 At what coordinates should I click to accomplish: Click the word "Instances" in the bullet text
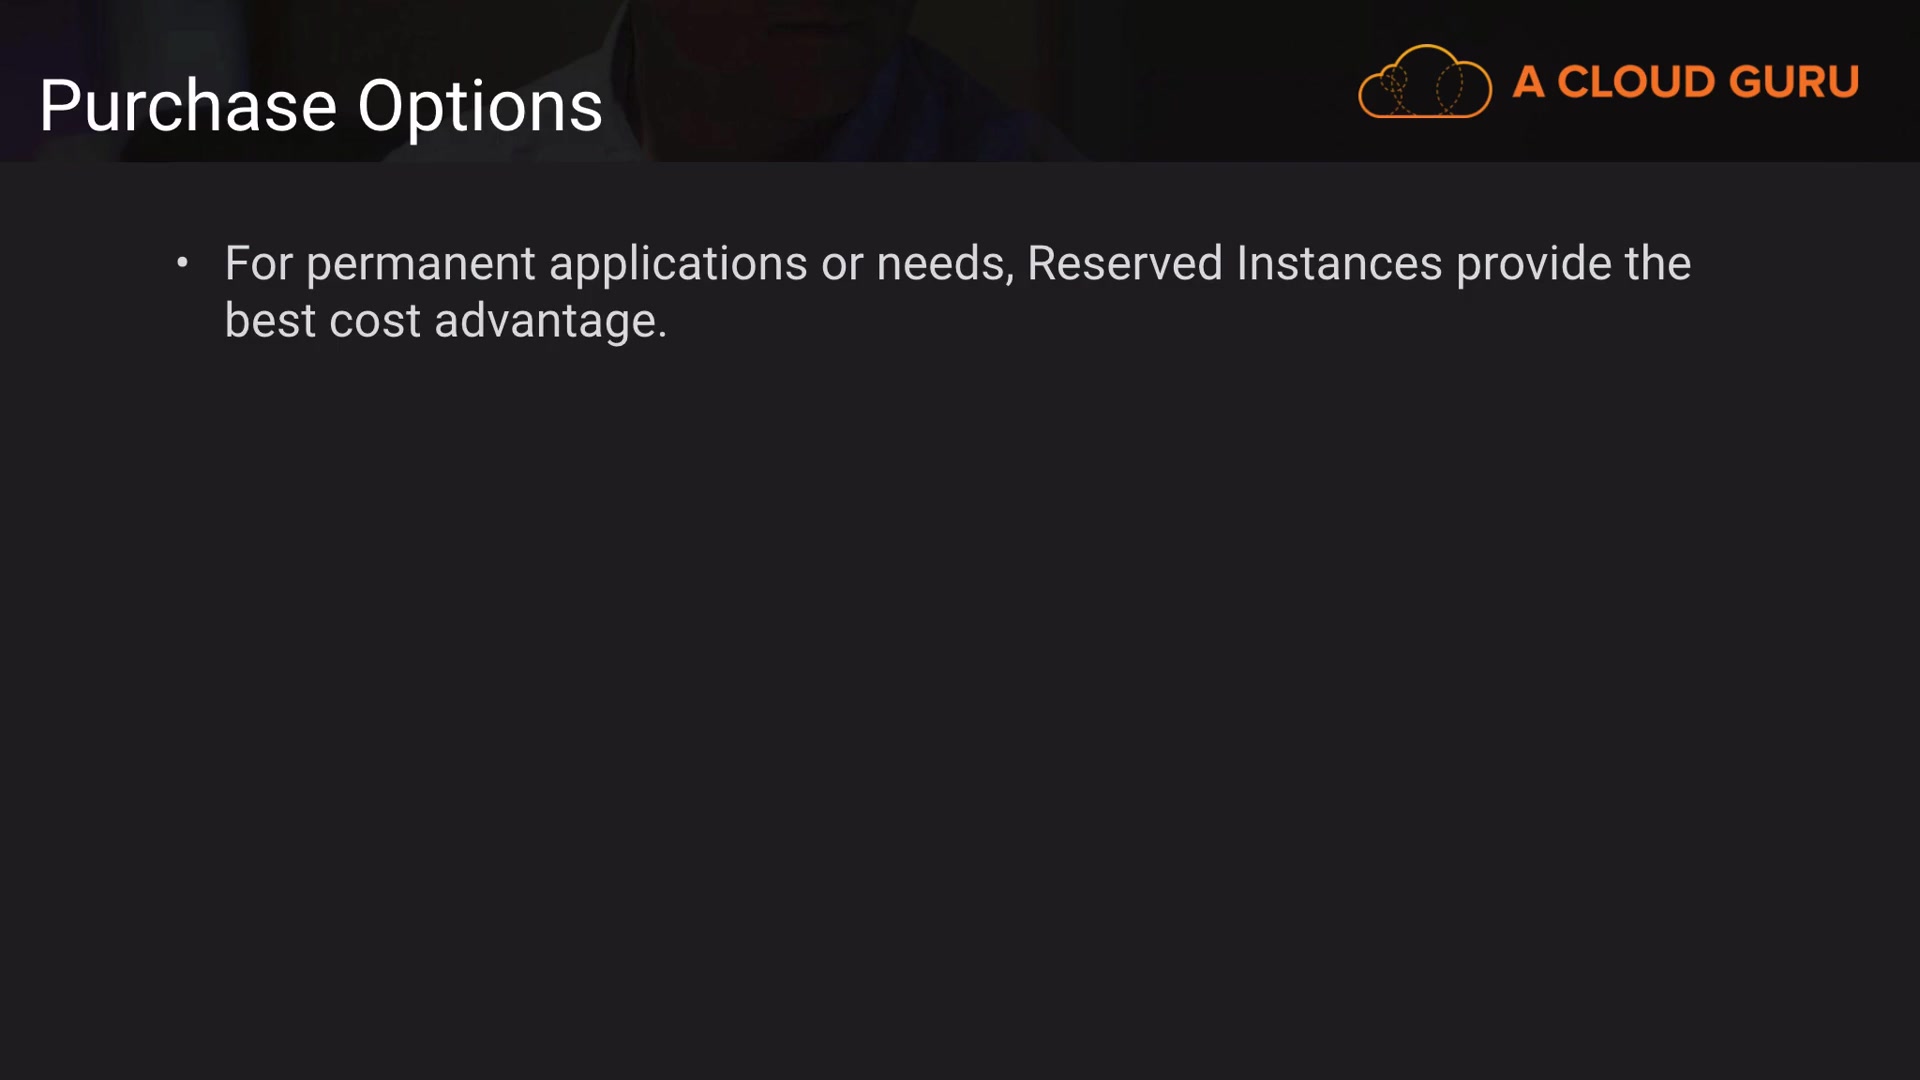point(1339,264)
